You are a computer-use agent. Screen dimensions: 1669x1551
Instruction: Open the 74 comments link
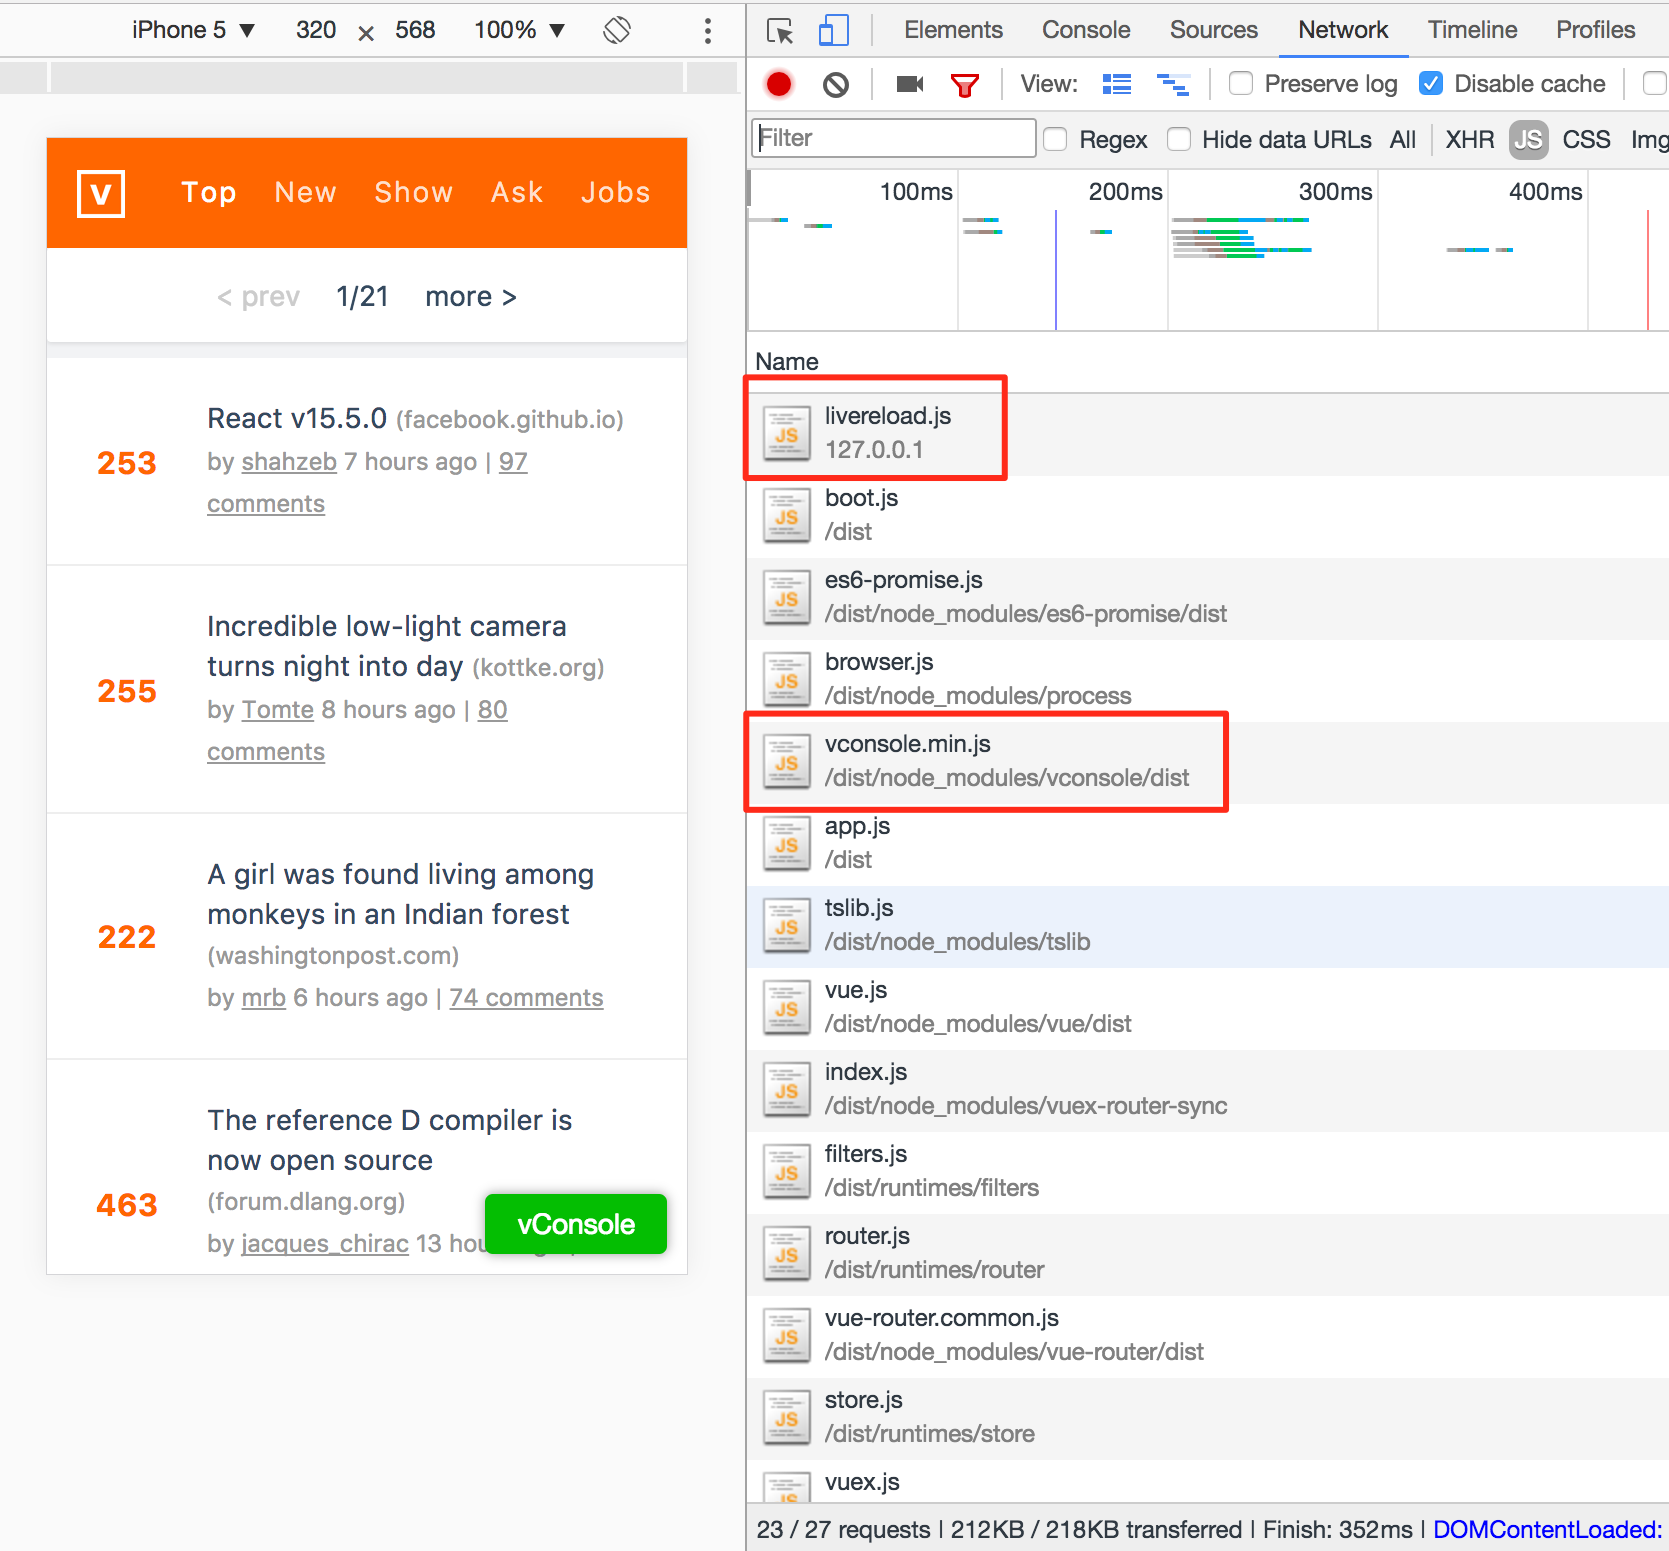coord(526,998)
